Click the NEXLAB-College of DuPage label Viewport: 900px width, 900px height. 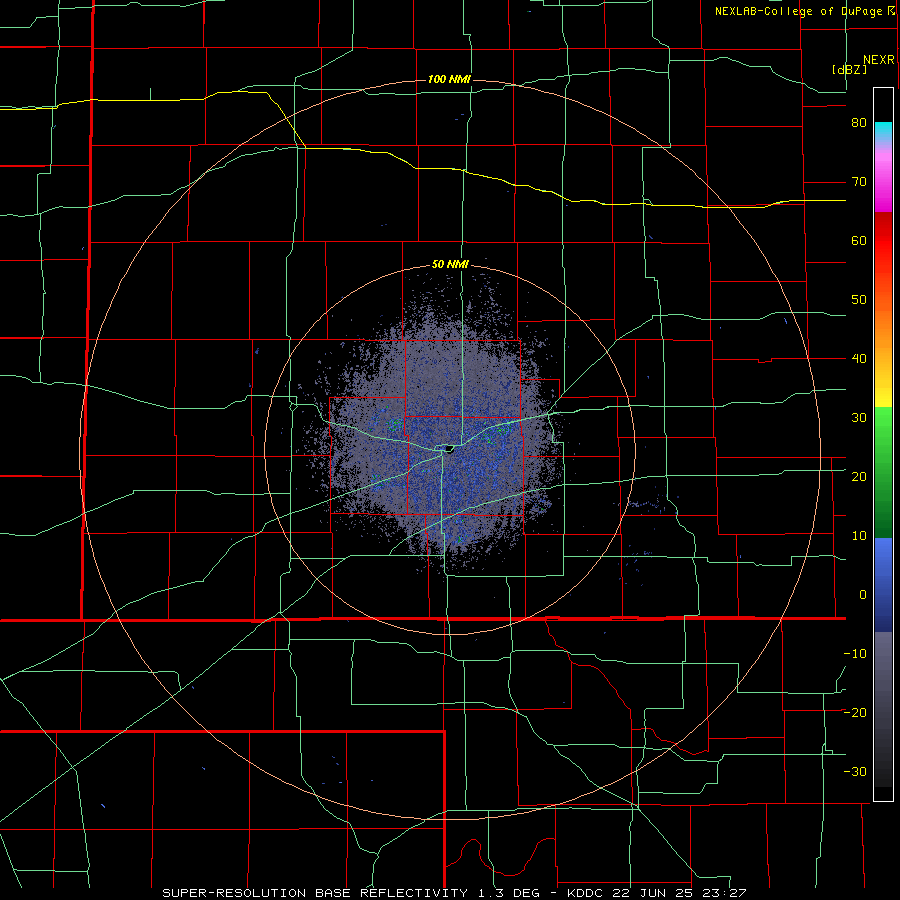coord(800,11)
